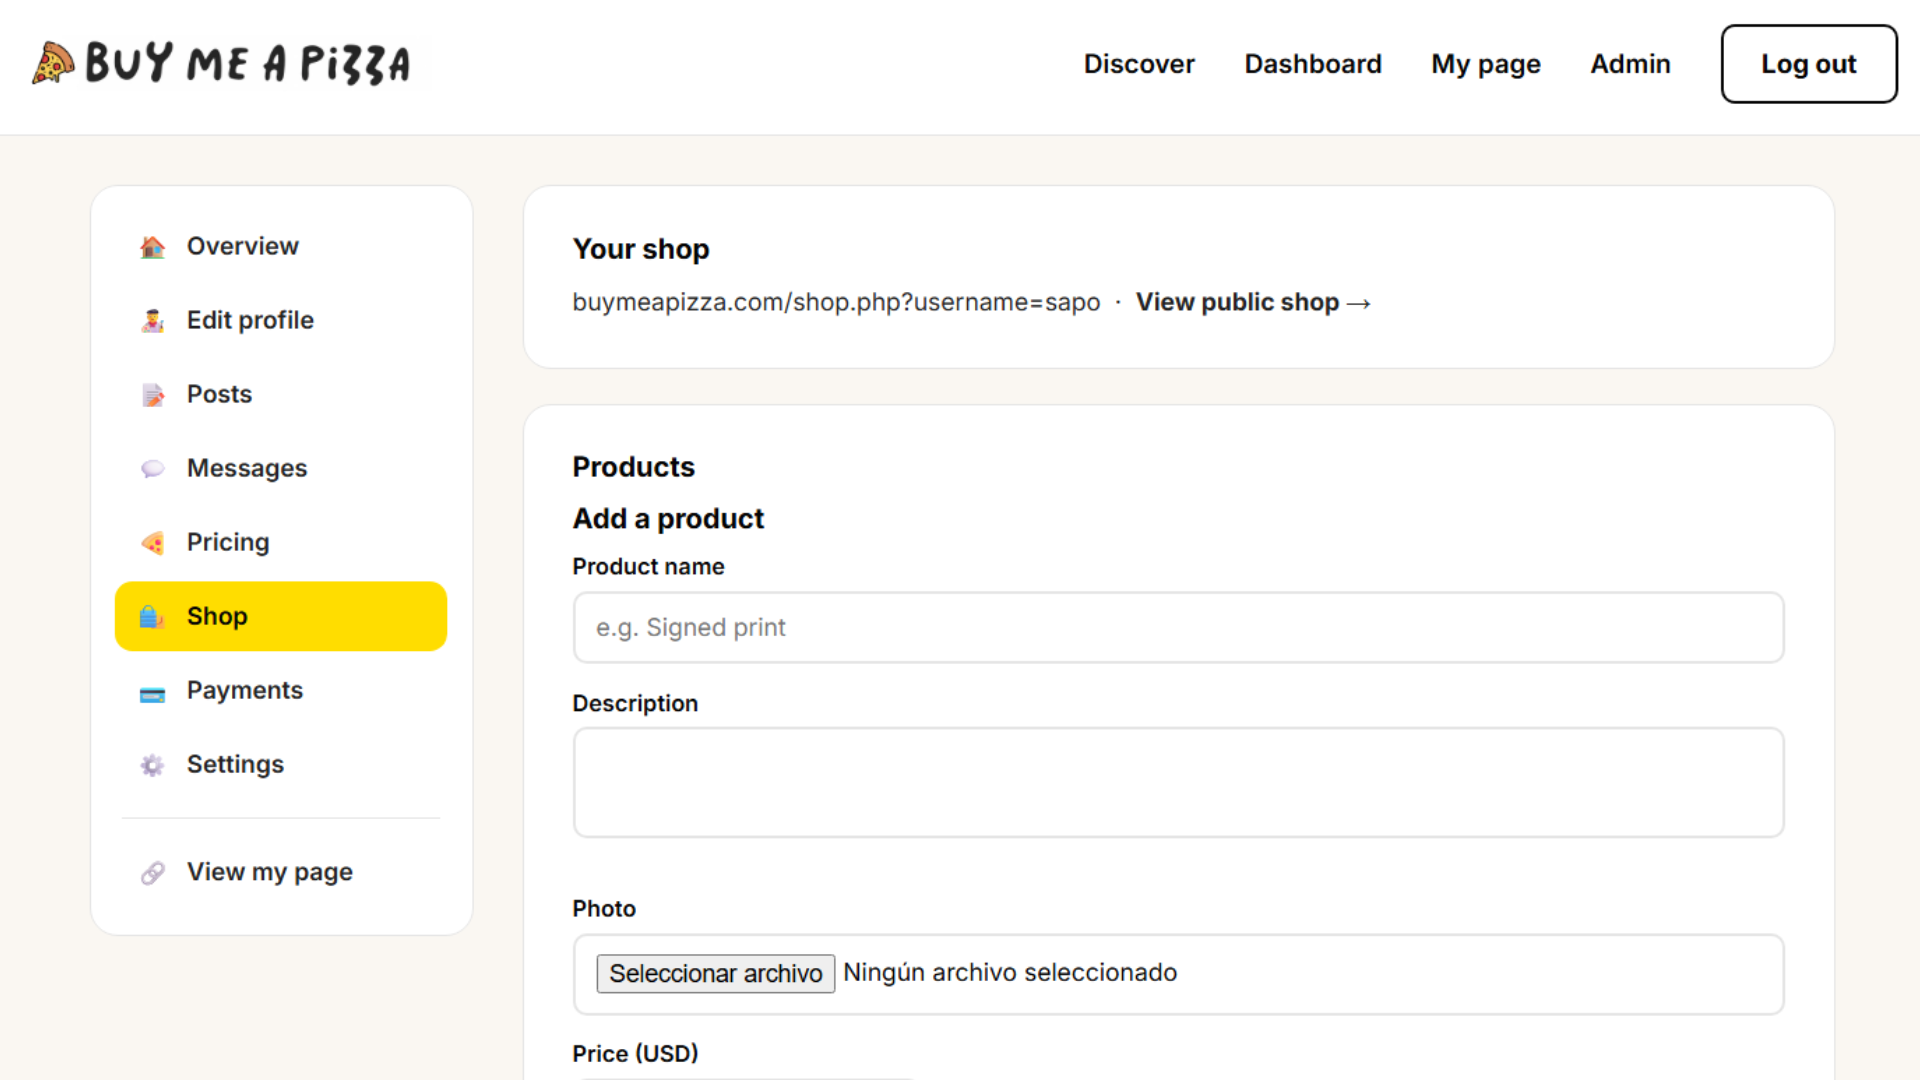This screenshot has width=1920, height=1080.
Task: Open Messages in the sidebar
Action: [x=281, y=468]
